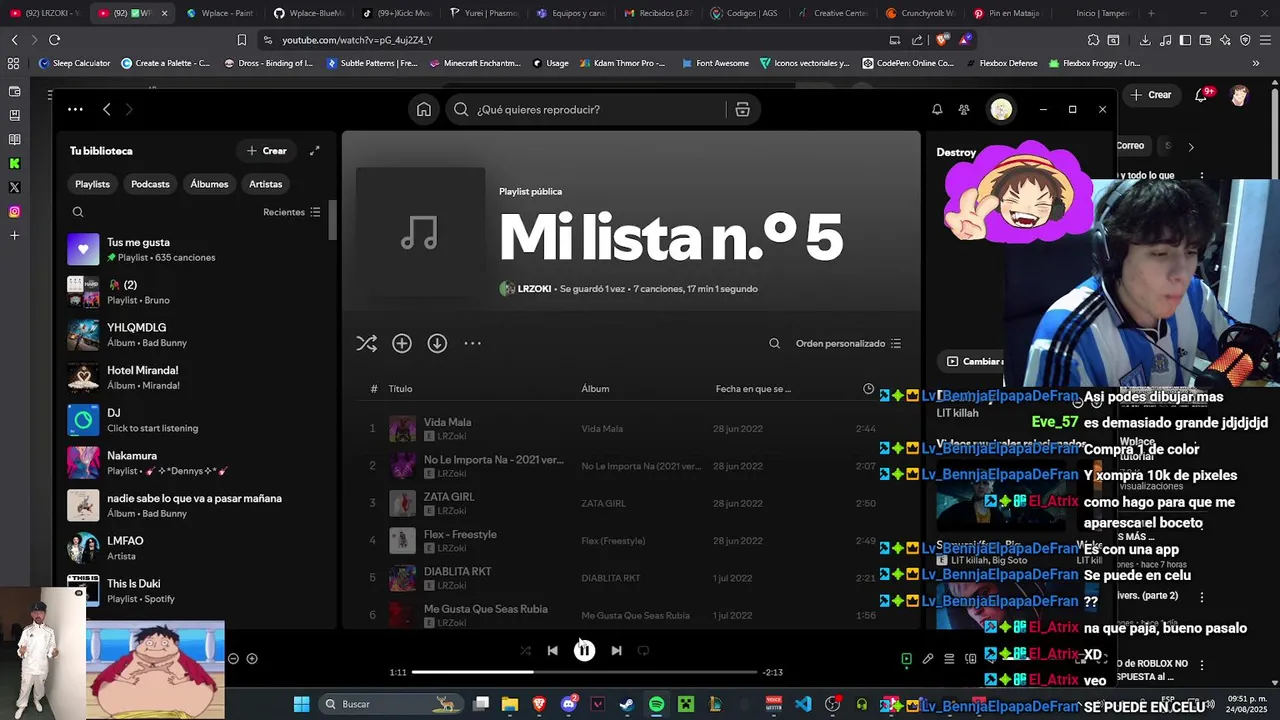
Task: Sort tracks by duration clock icon
Action: (x=868, y=389)
